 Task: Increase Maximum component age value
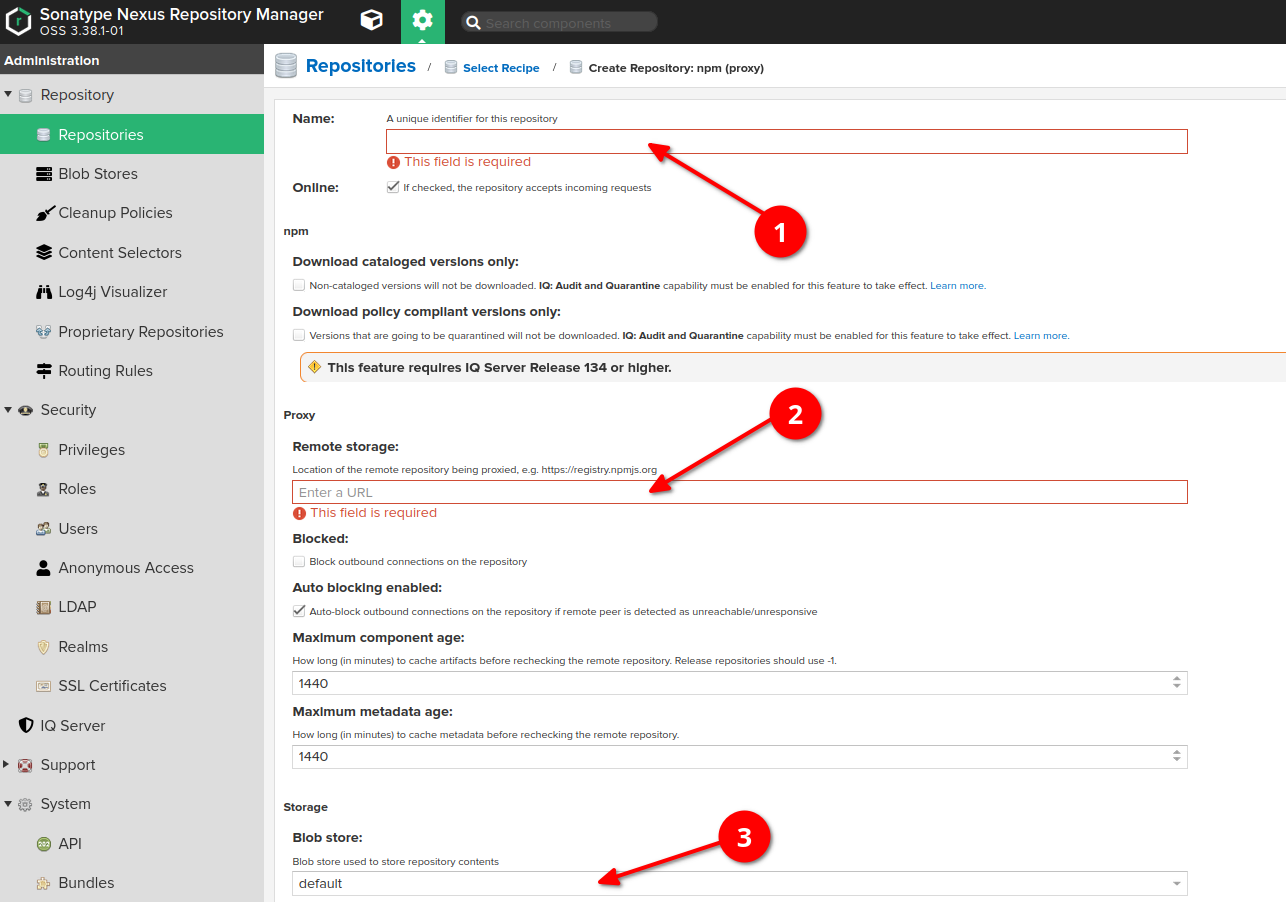pos(1177,679)
